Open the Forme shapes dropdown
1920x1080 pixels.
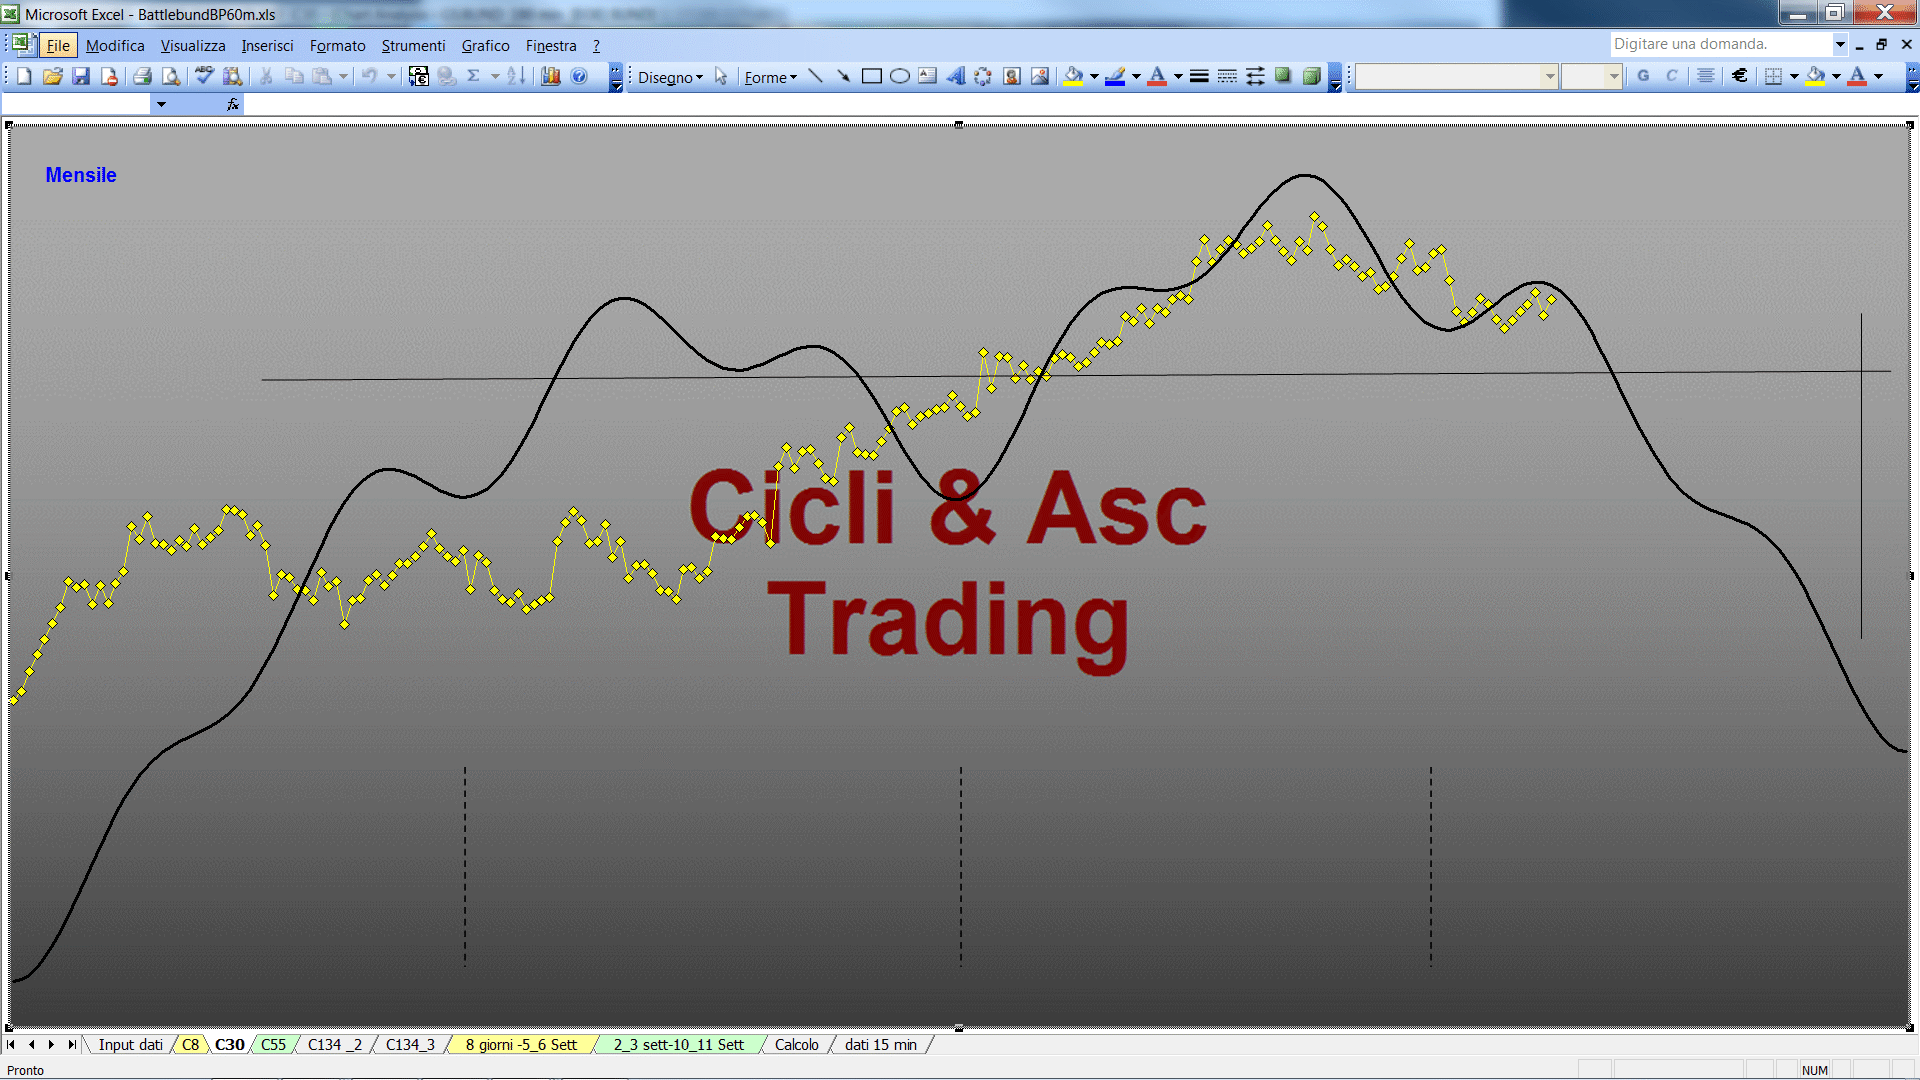pos(770,77)
